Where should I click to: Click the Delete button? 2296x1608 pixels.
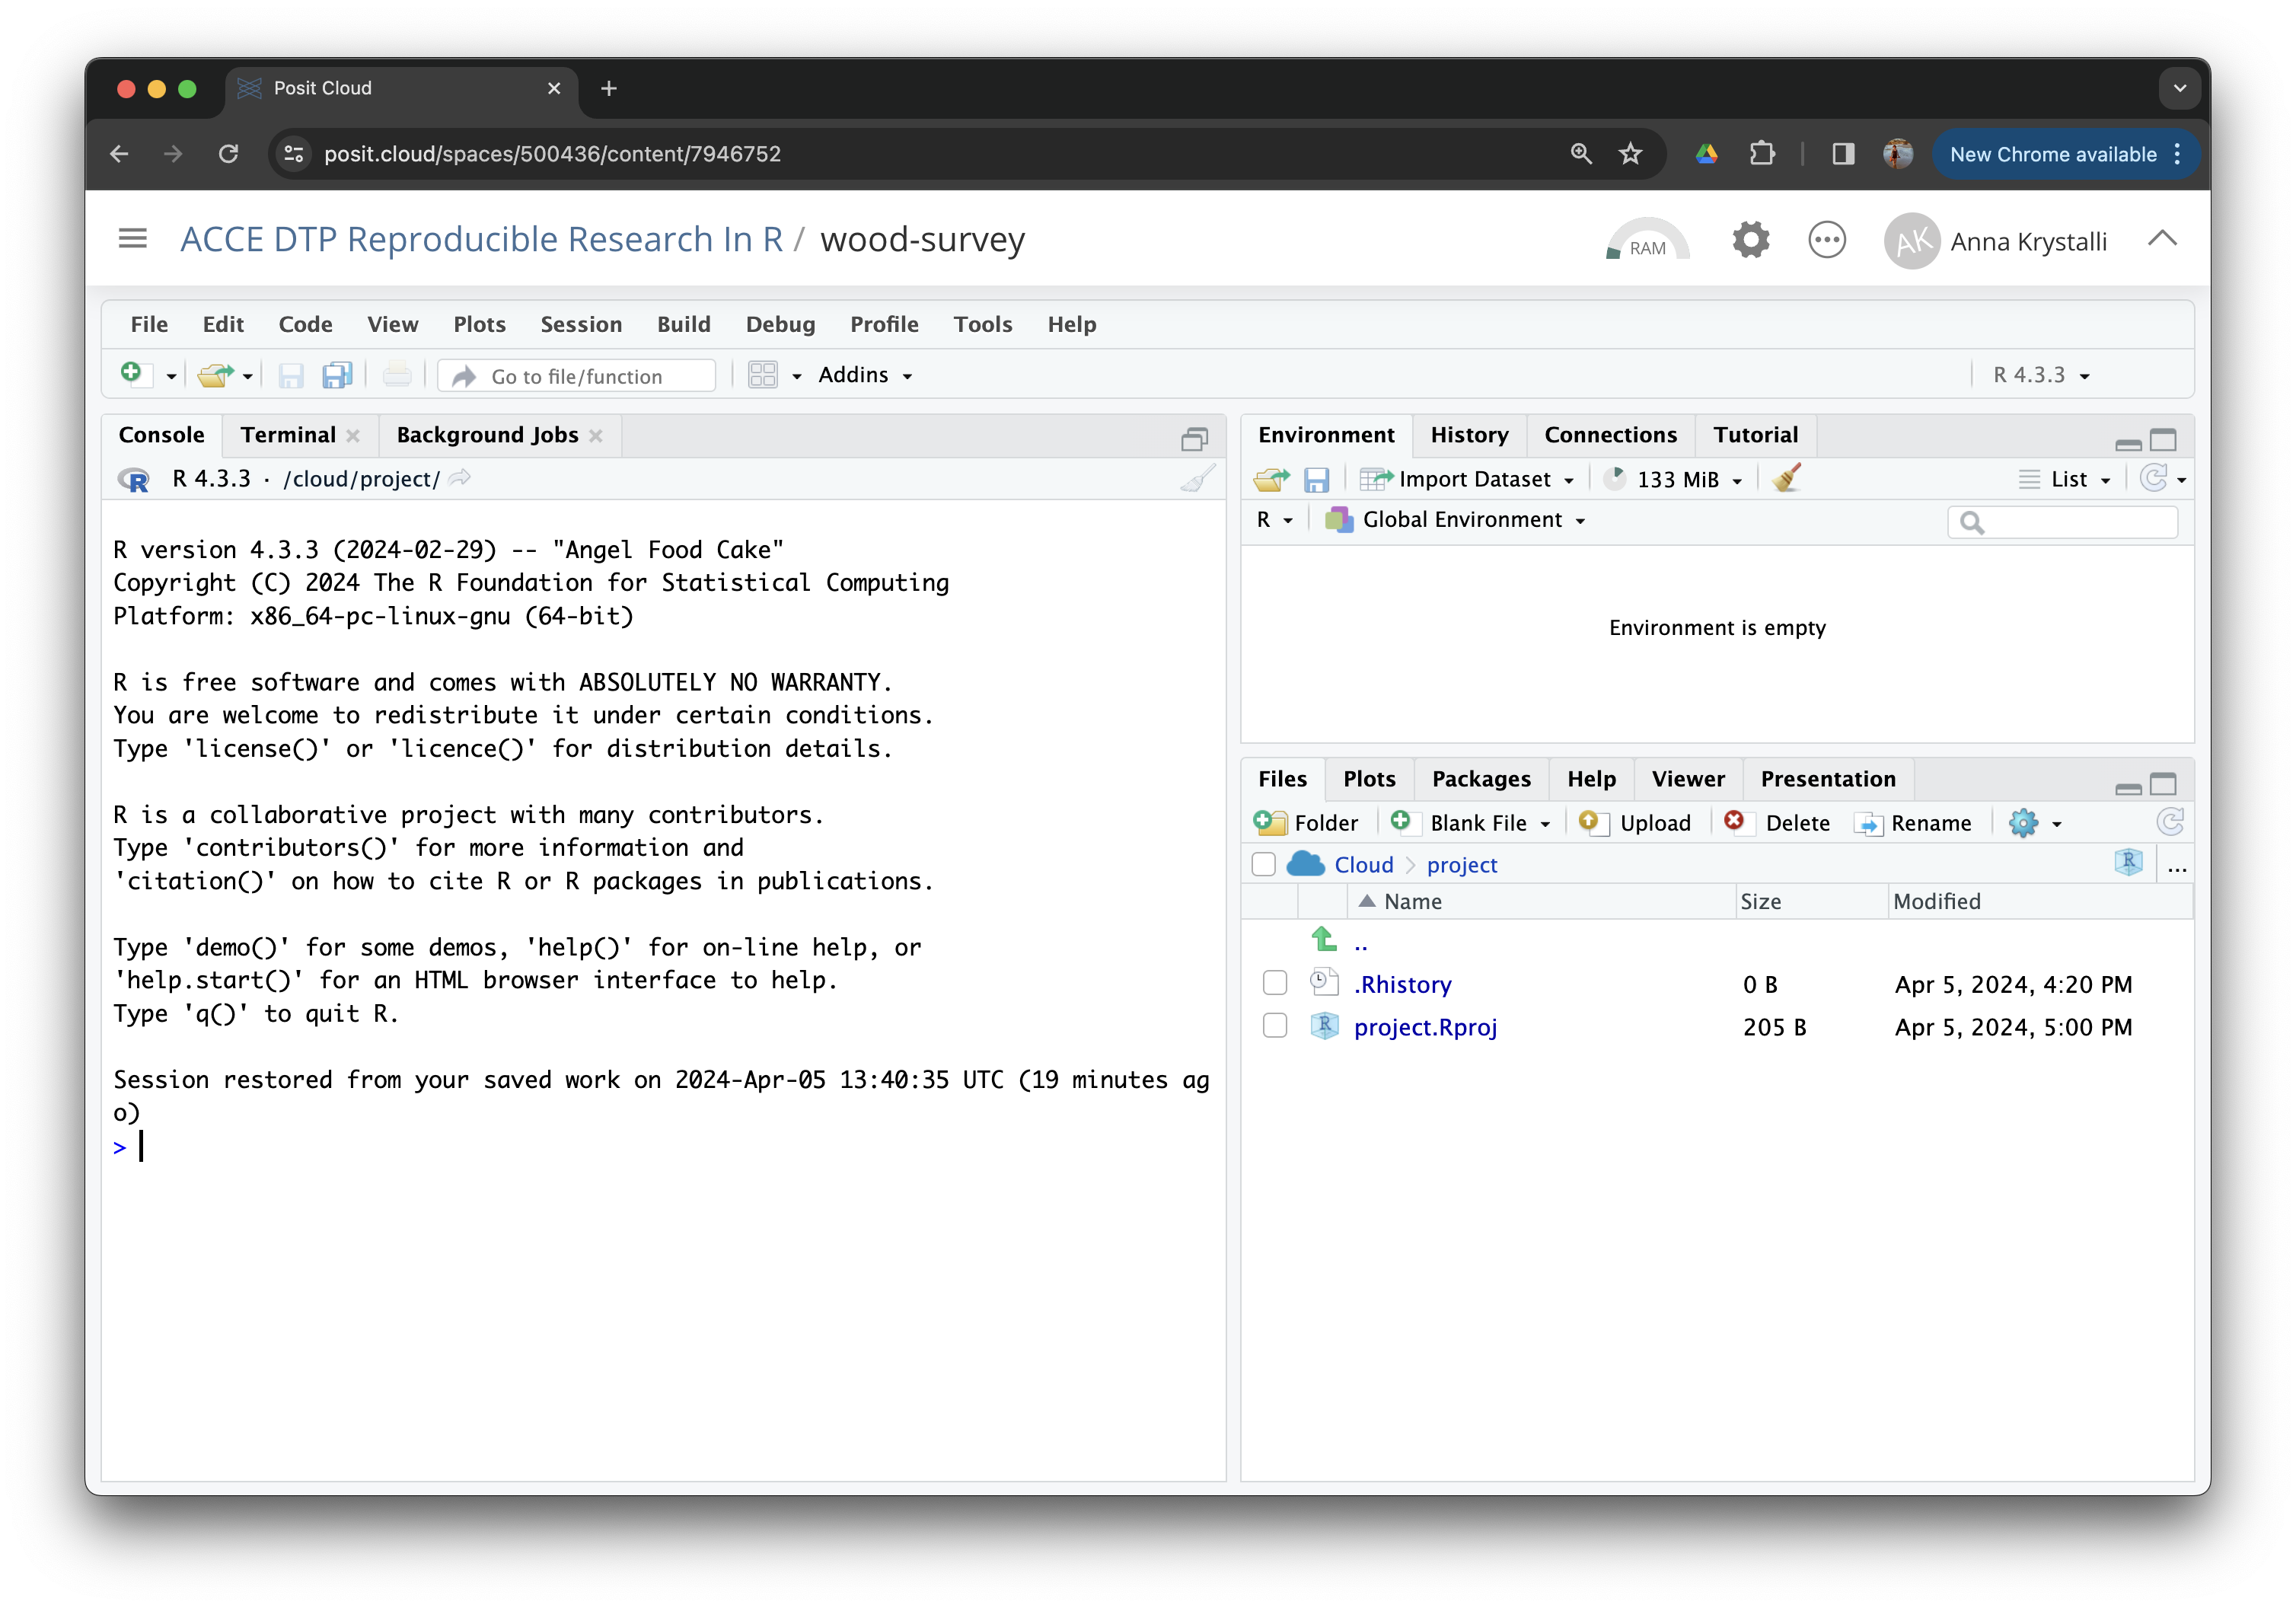click(x=1778, y=822)
